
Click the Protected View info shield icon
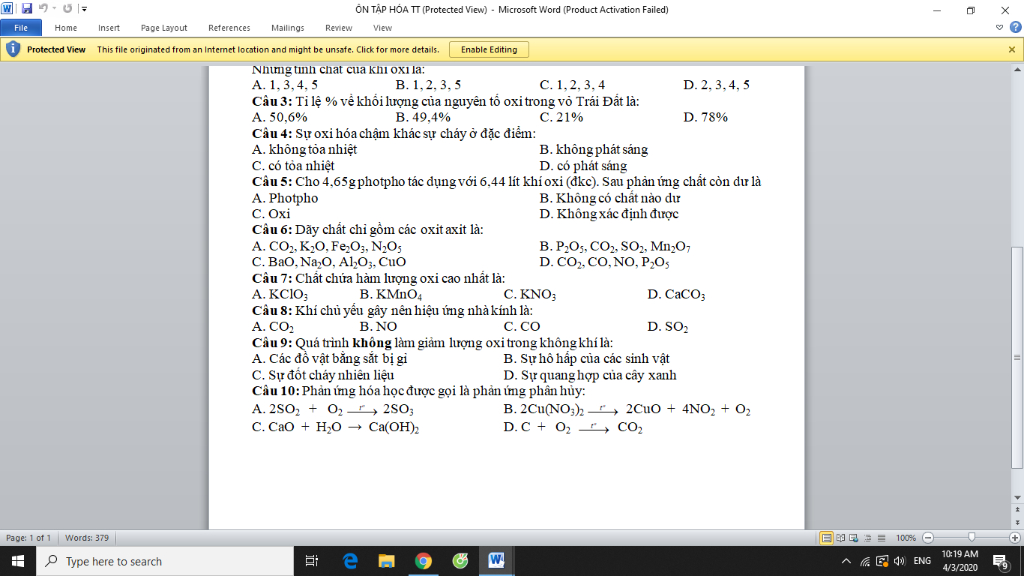pyautogui.click(x=12, y=50)
